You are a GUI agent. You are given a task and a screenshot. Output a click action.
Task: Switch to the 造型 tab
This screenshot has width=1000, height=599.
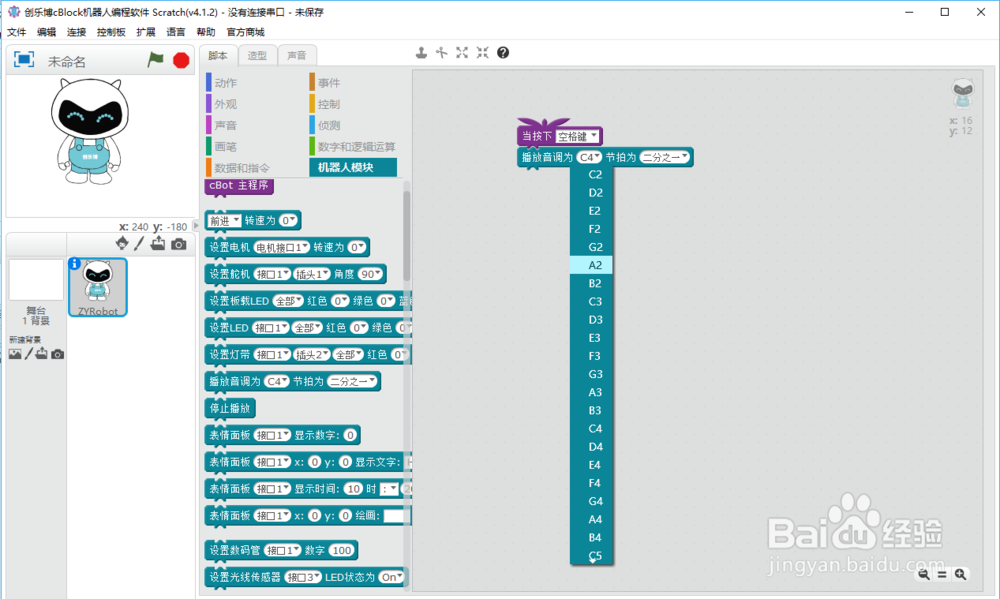point(255,55)
